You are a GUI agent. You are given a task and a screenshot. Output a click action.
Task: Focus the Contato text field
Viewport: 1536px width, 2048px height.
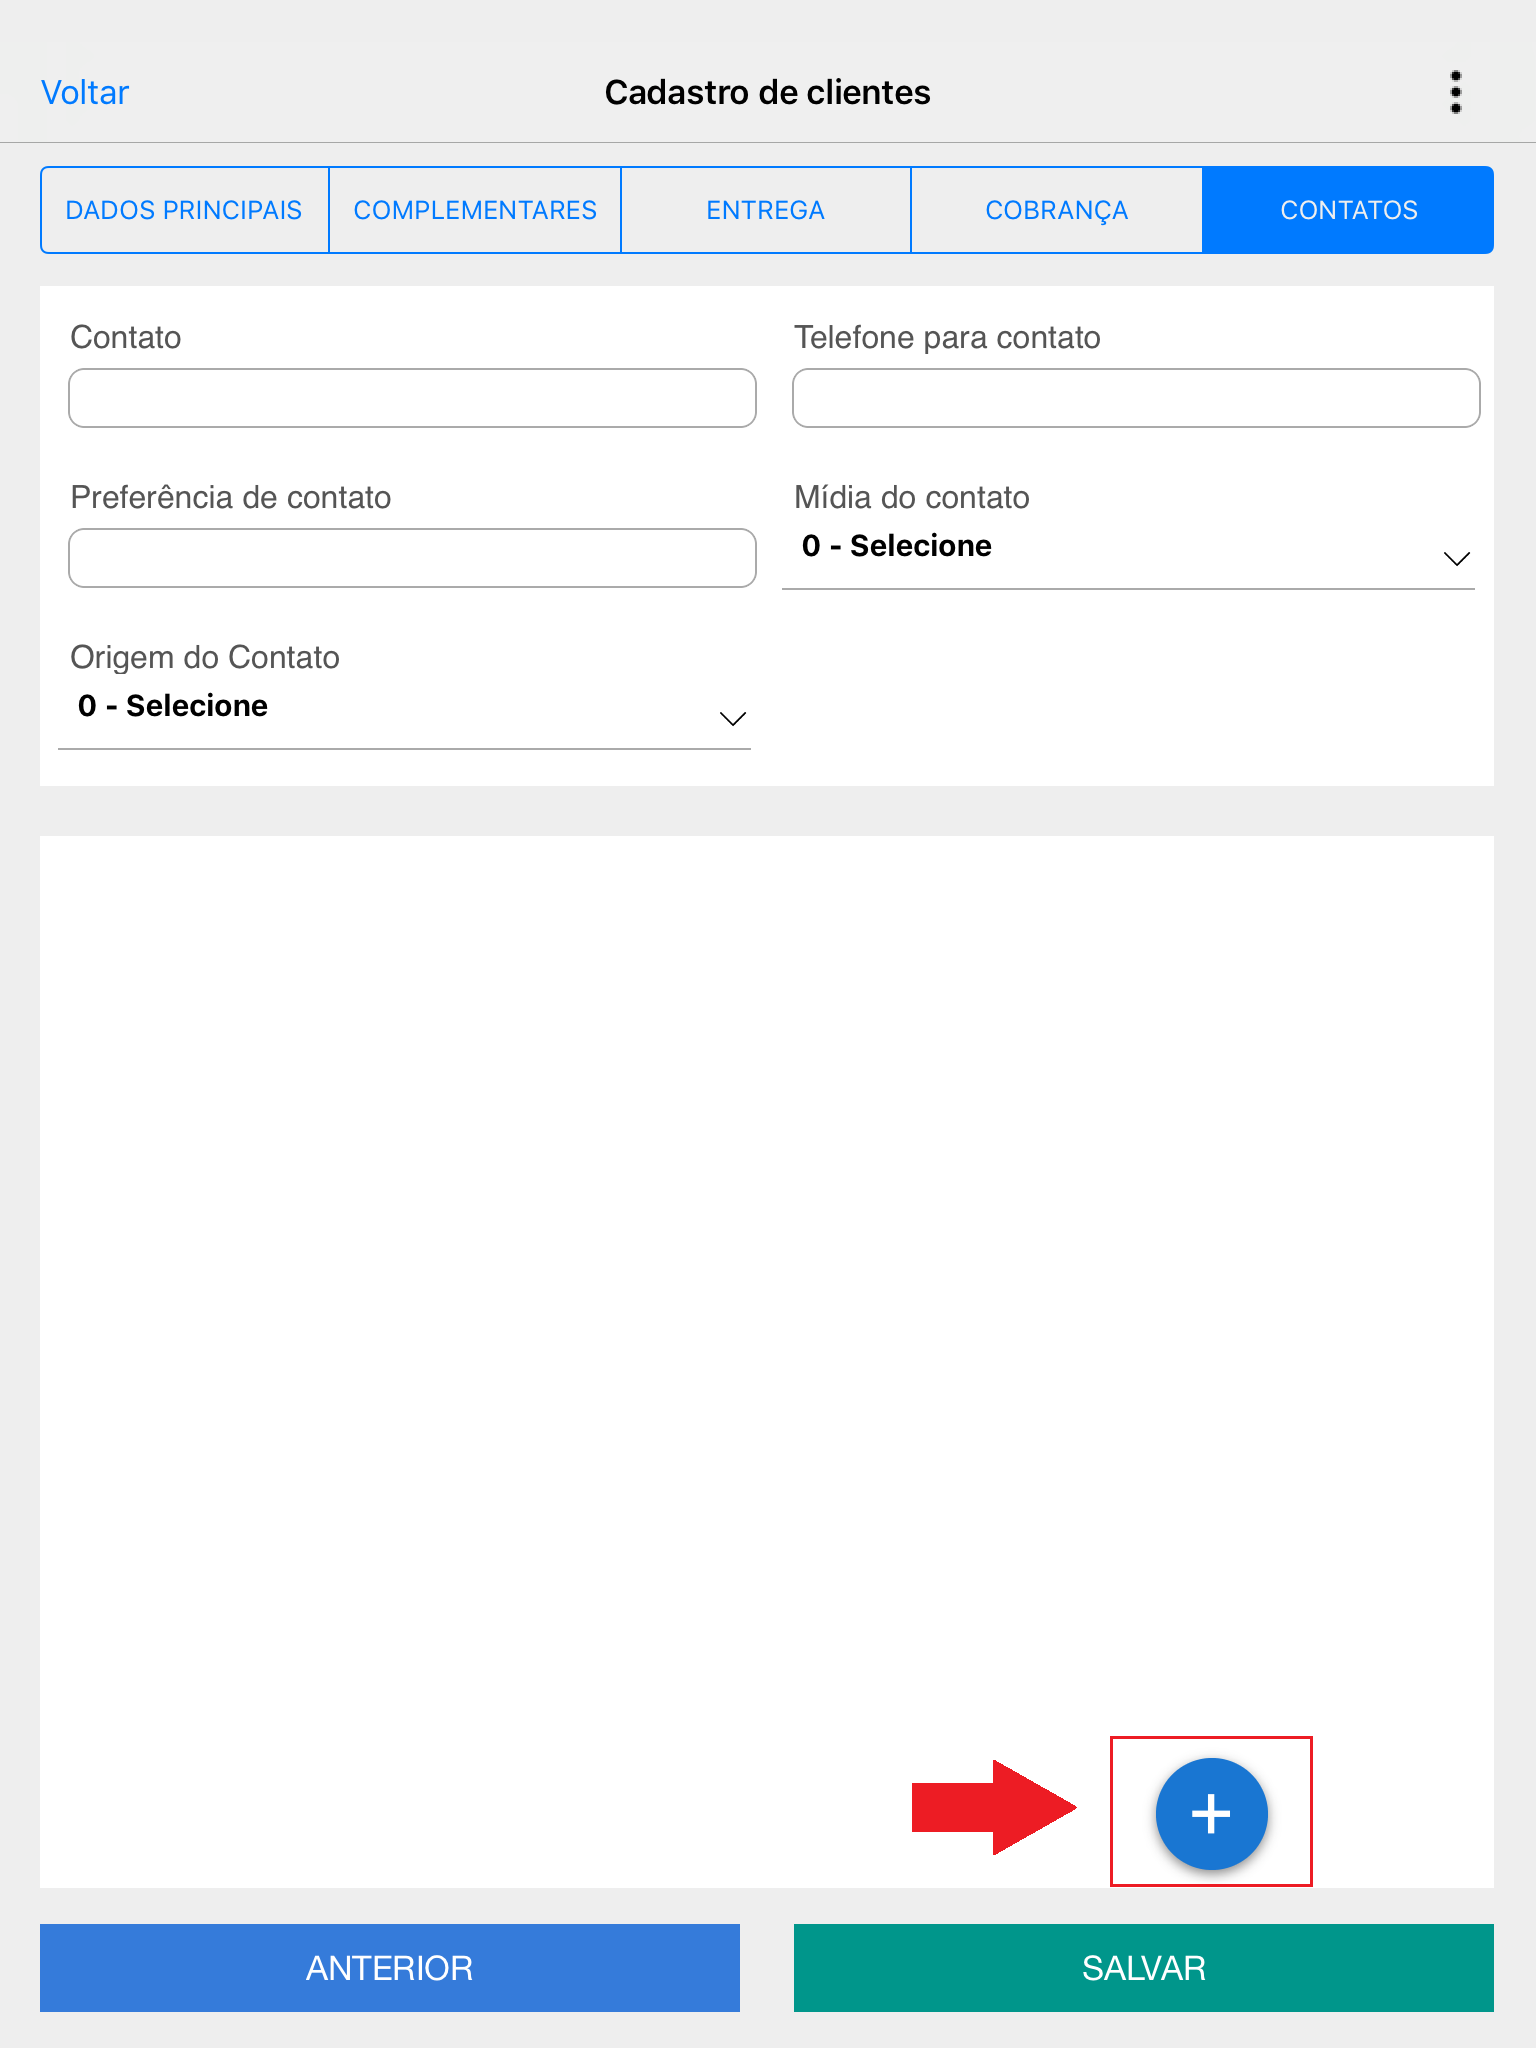click(412, 398)
